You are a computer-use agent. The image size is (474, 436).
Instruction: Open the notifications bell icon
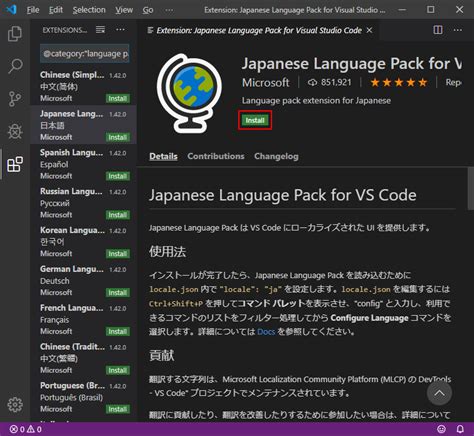460,429
